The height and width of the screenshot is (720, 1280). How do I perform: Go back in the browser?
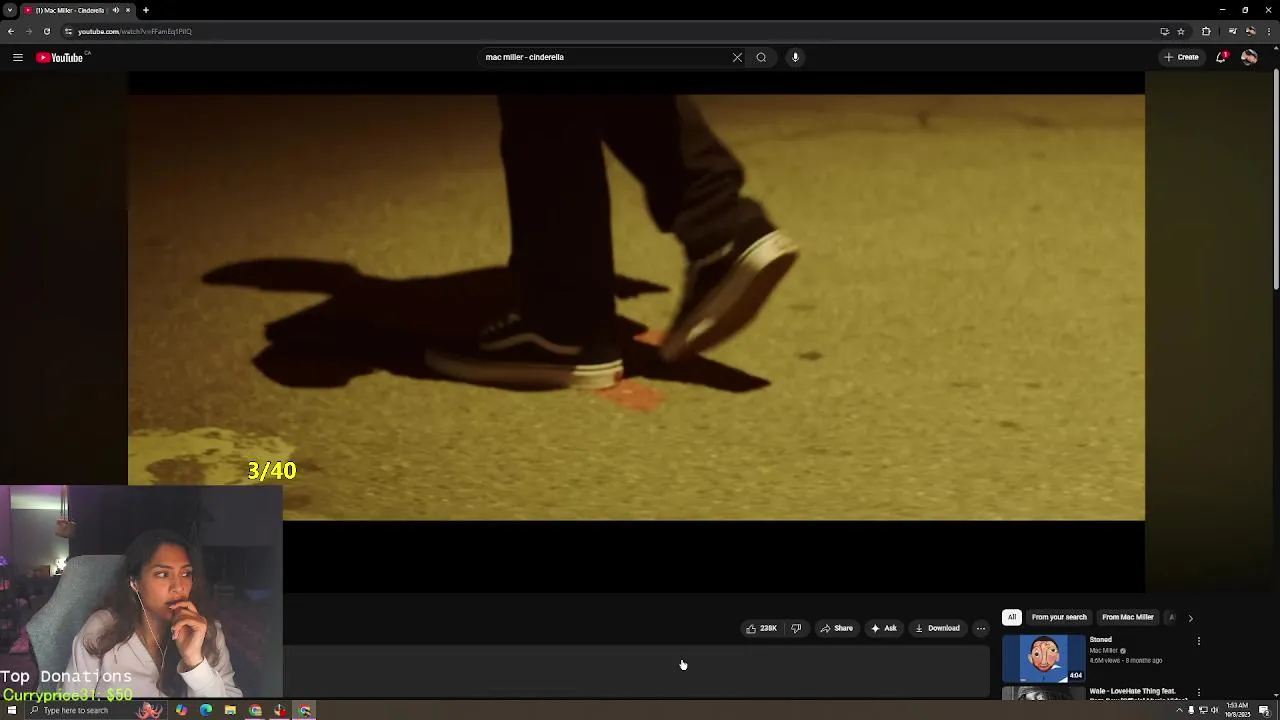click(11, 31)
